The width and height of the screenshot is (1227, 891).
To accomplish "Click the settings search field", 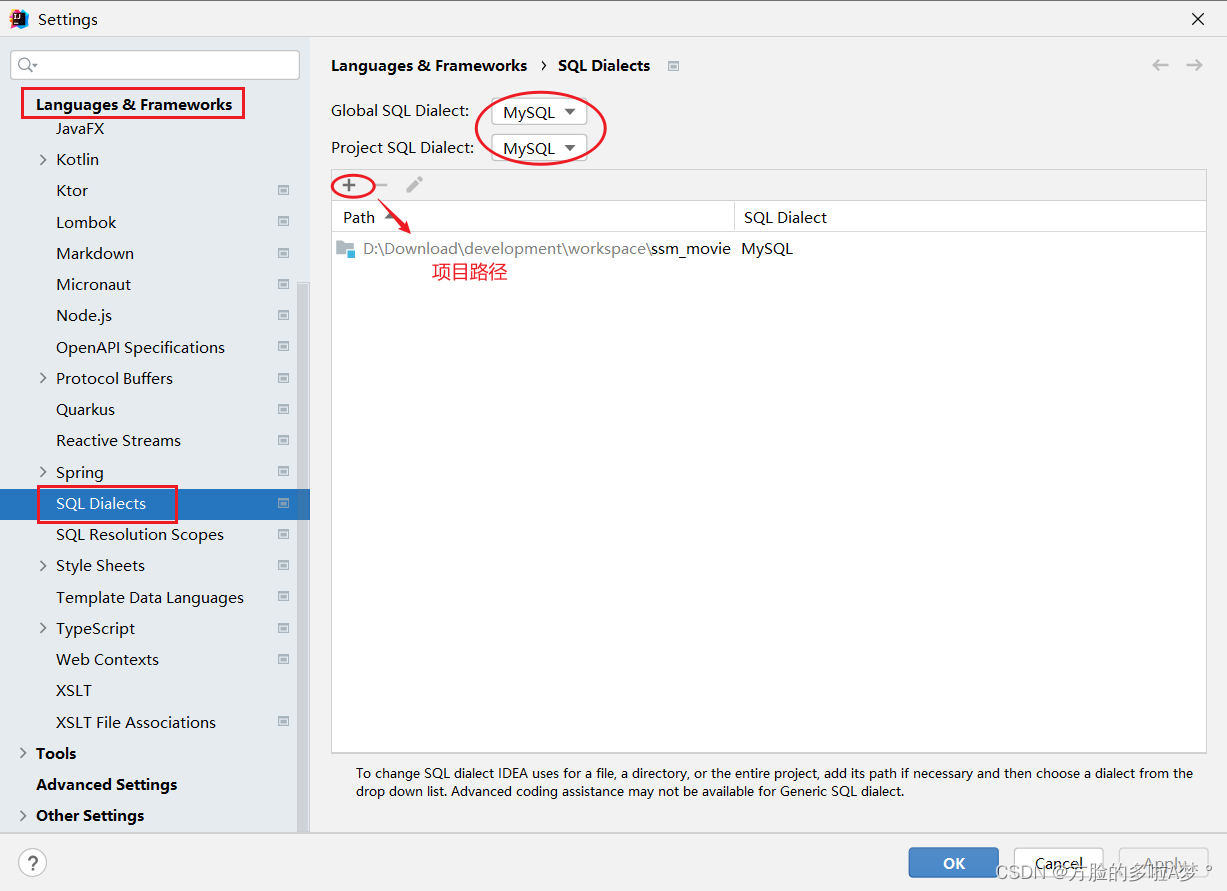I will click(155, 65).
